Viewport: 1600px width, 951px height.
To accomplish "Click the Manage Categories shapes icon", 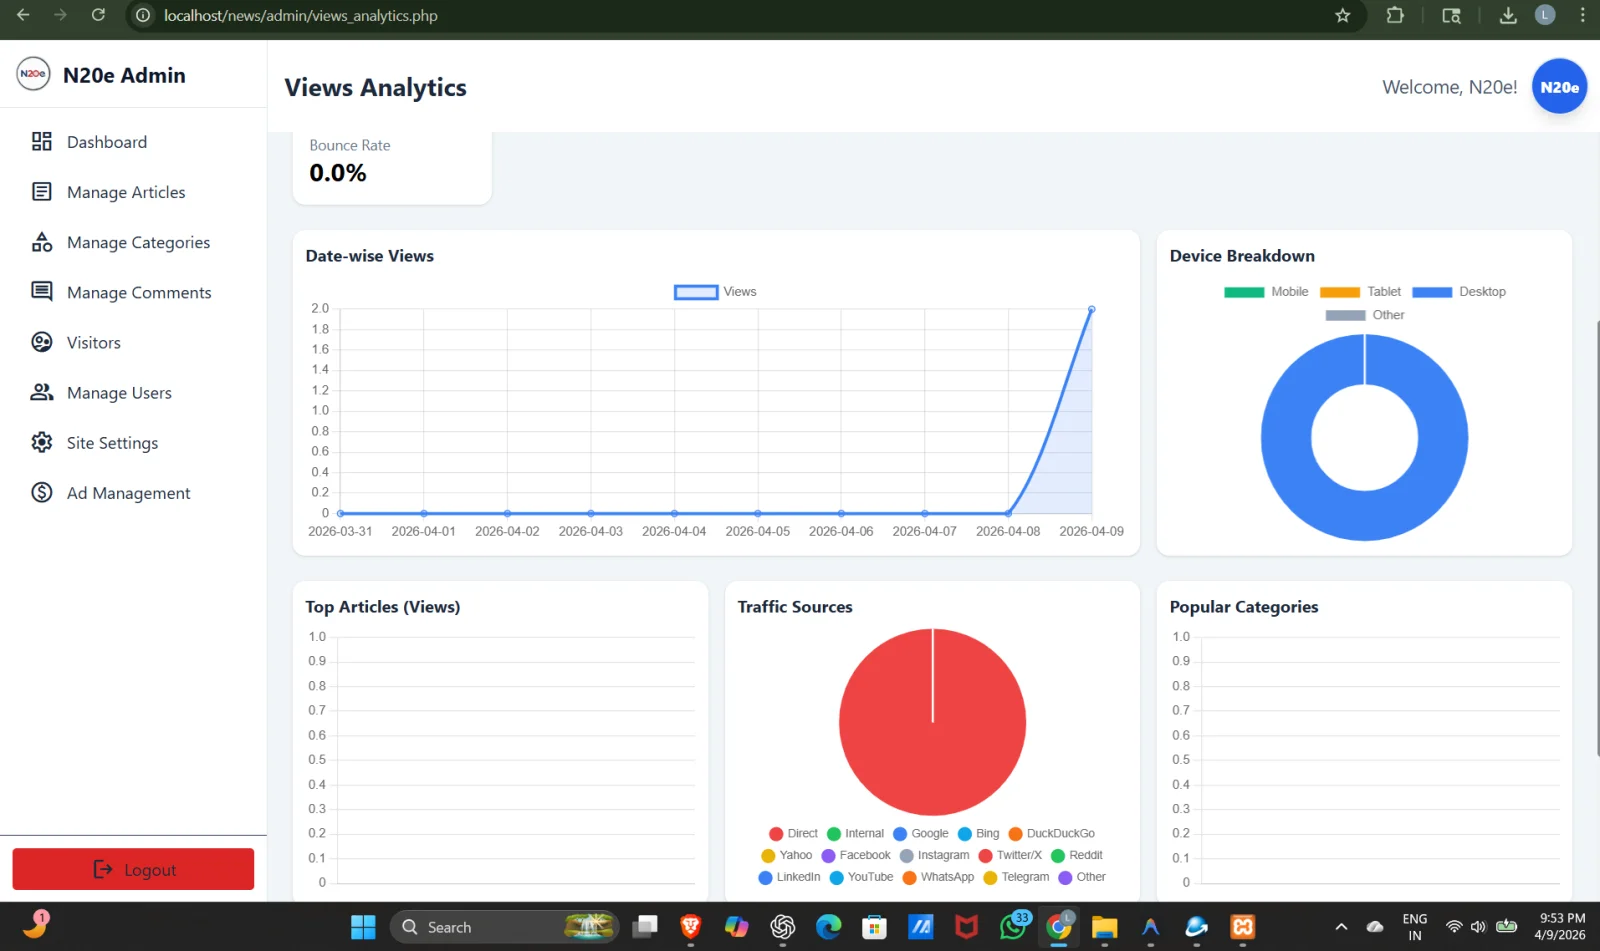I will [41, 242].
